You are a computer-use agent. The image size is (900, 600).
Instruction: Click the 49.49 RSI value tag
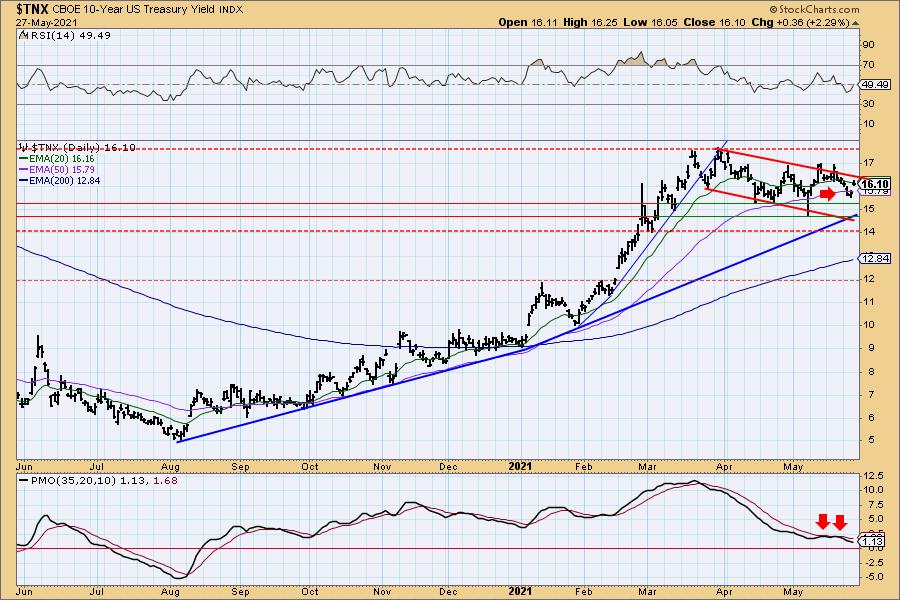(875, 84)
